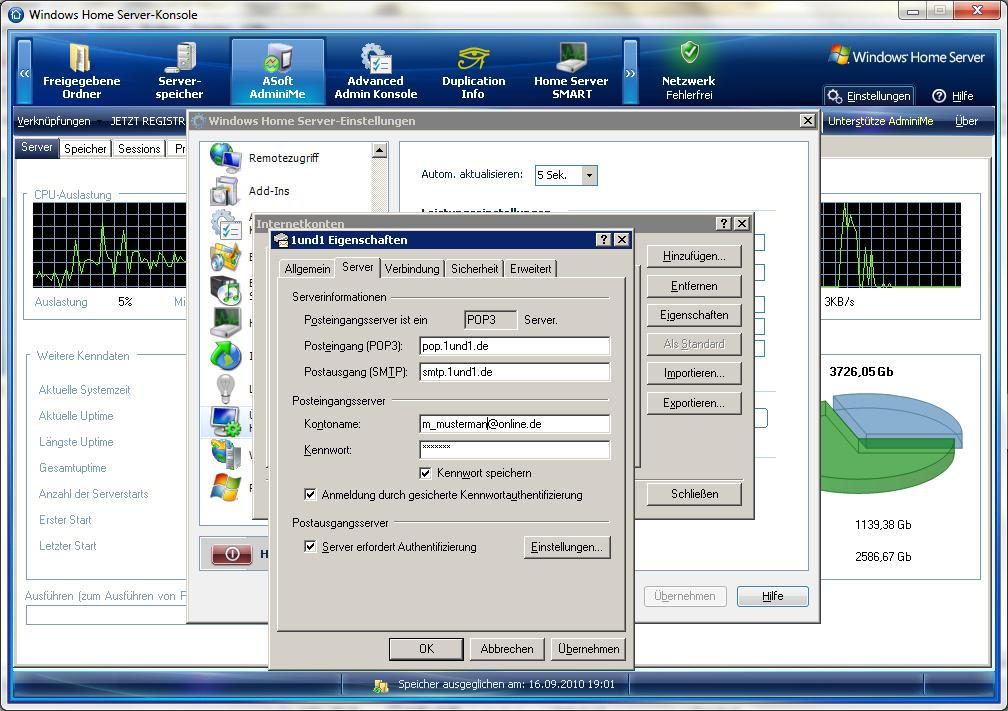The width and height of the screenshot is (1008, 711).
Task: Open the Advanced Admin Konsole toolbar icon
Action: tap(375, 71)
